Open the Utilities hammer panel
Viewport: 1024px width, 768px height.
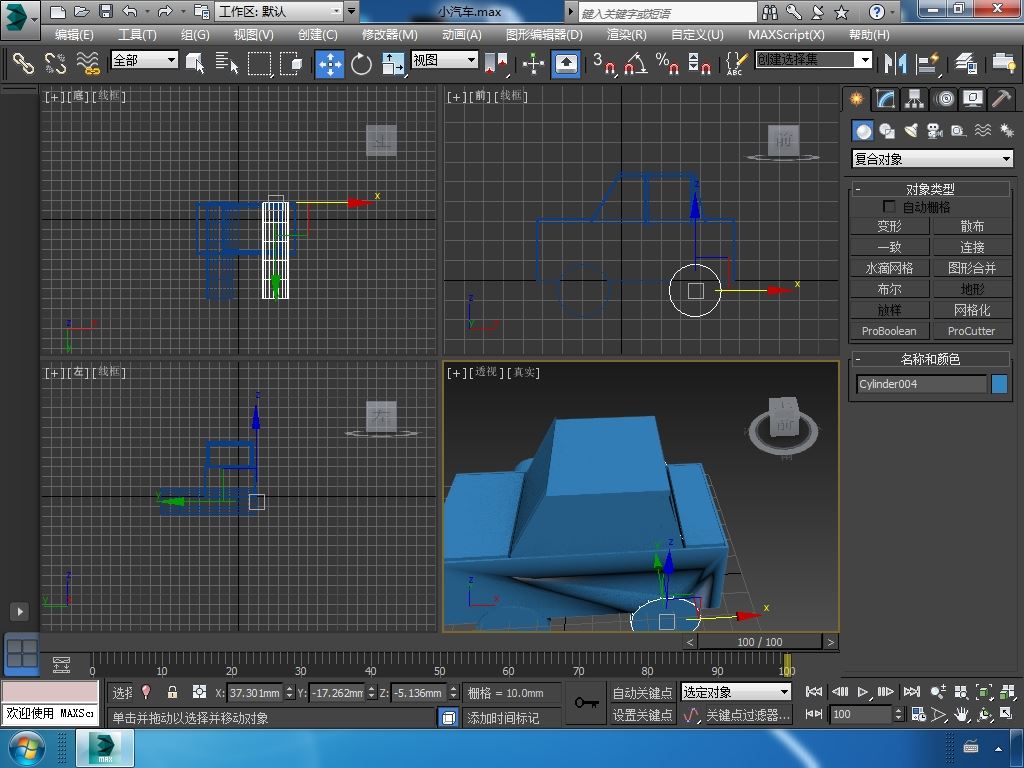pyautogui.click(x=1001, y=99)
